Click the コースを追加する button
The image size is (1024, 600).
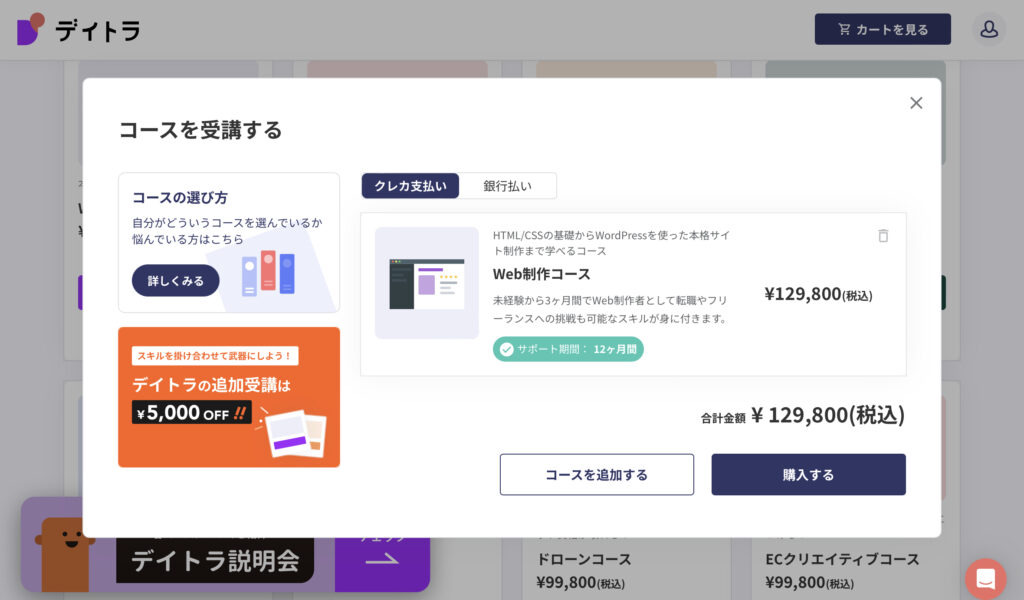(597, 475)
